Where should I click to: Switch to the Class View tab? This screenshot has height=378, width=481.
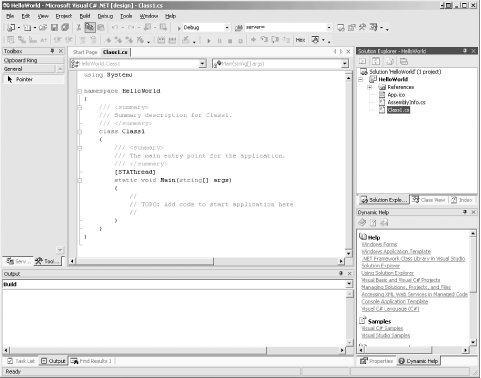pyautogui.click(x=429, y=200)
